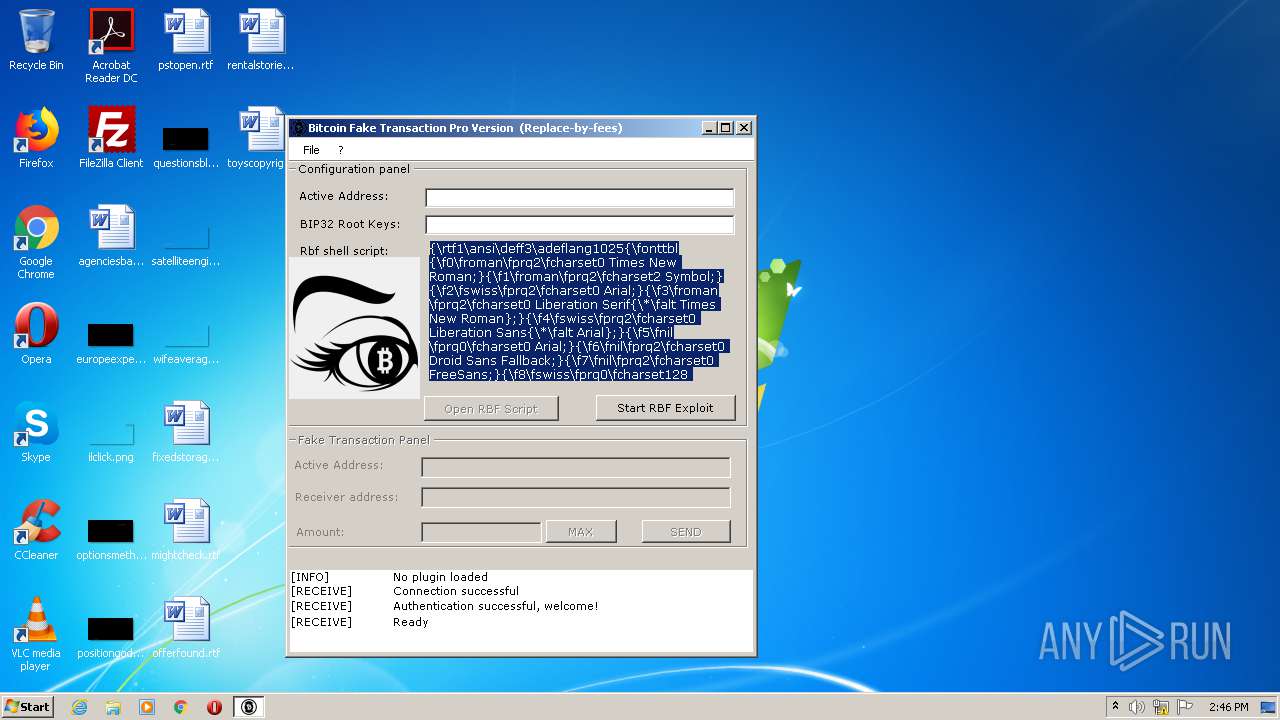Click the Bitcoin app taskbar button
Viewport: 1280px width, 720px height.
pos(249,707)
